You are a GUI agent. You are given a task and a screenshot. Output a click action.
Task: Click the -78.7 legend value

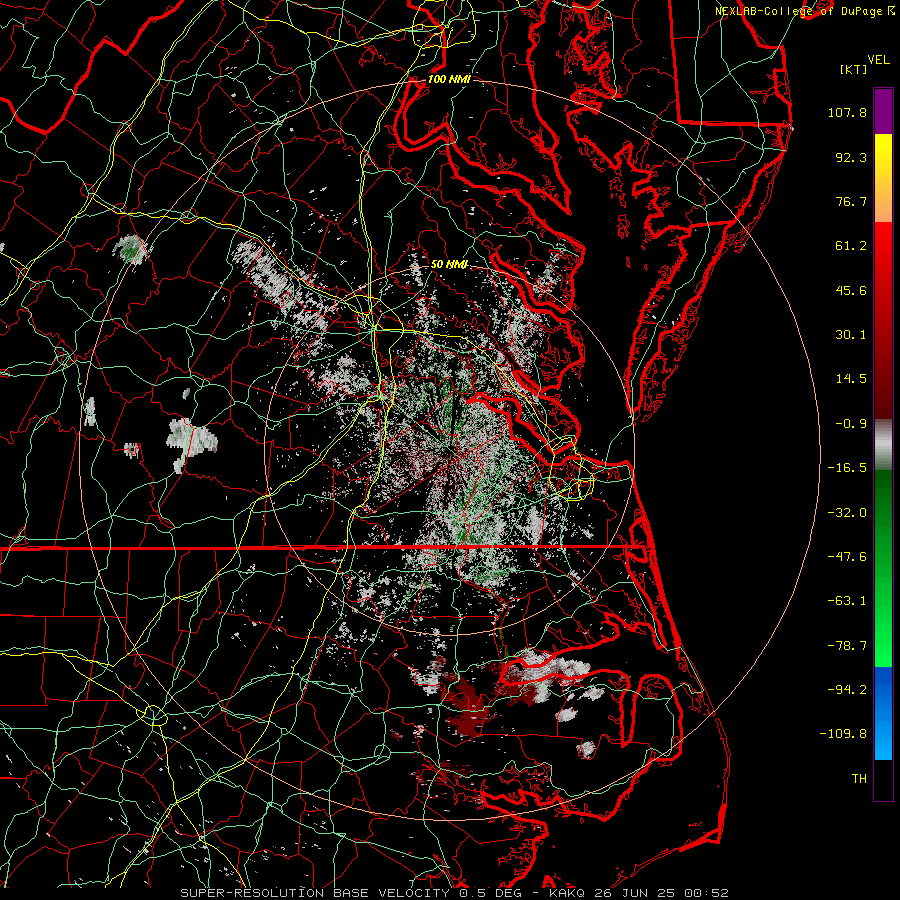point(847,646)
